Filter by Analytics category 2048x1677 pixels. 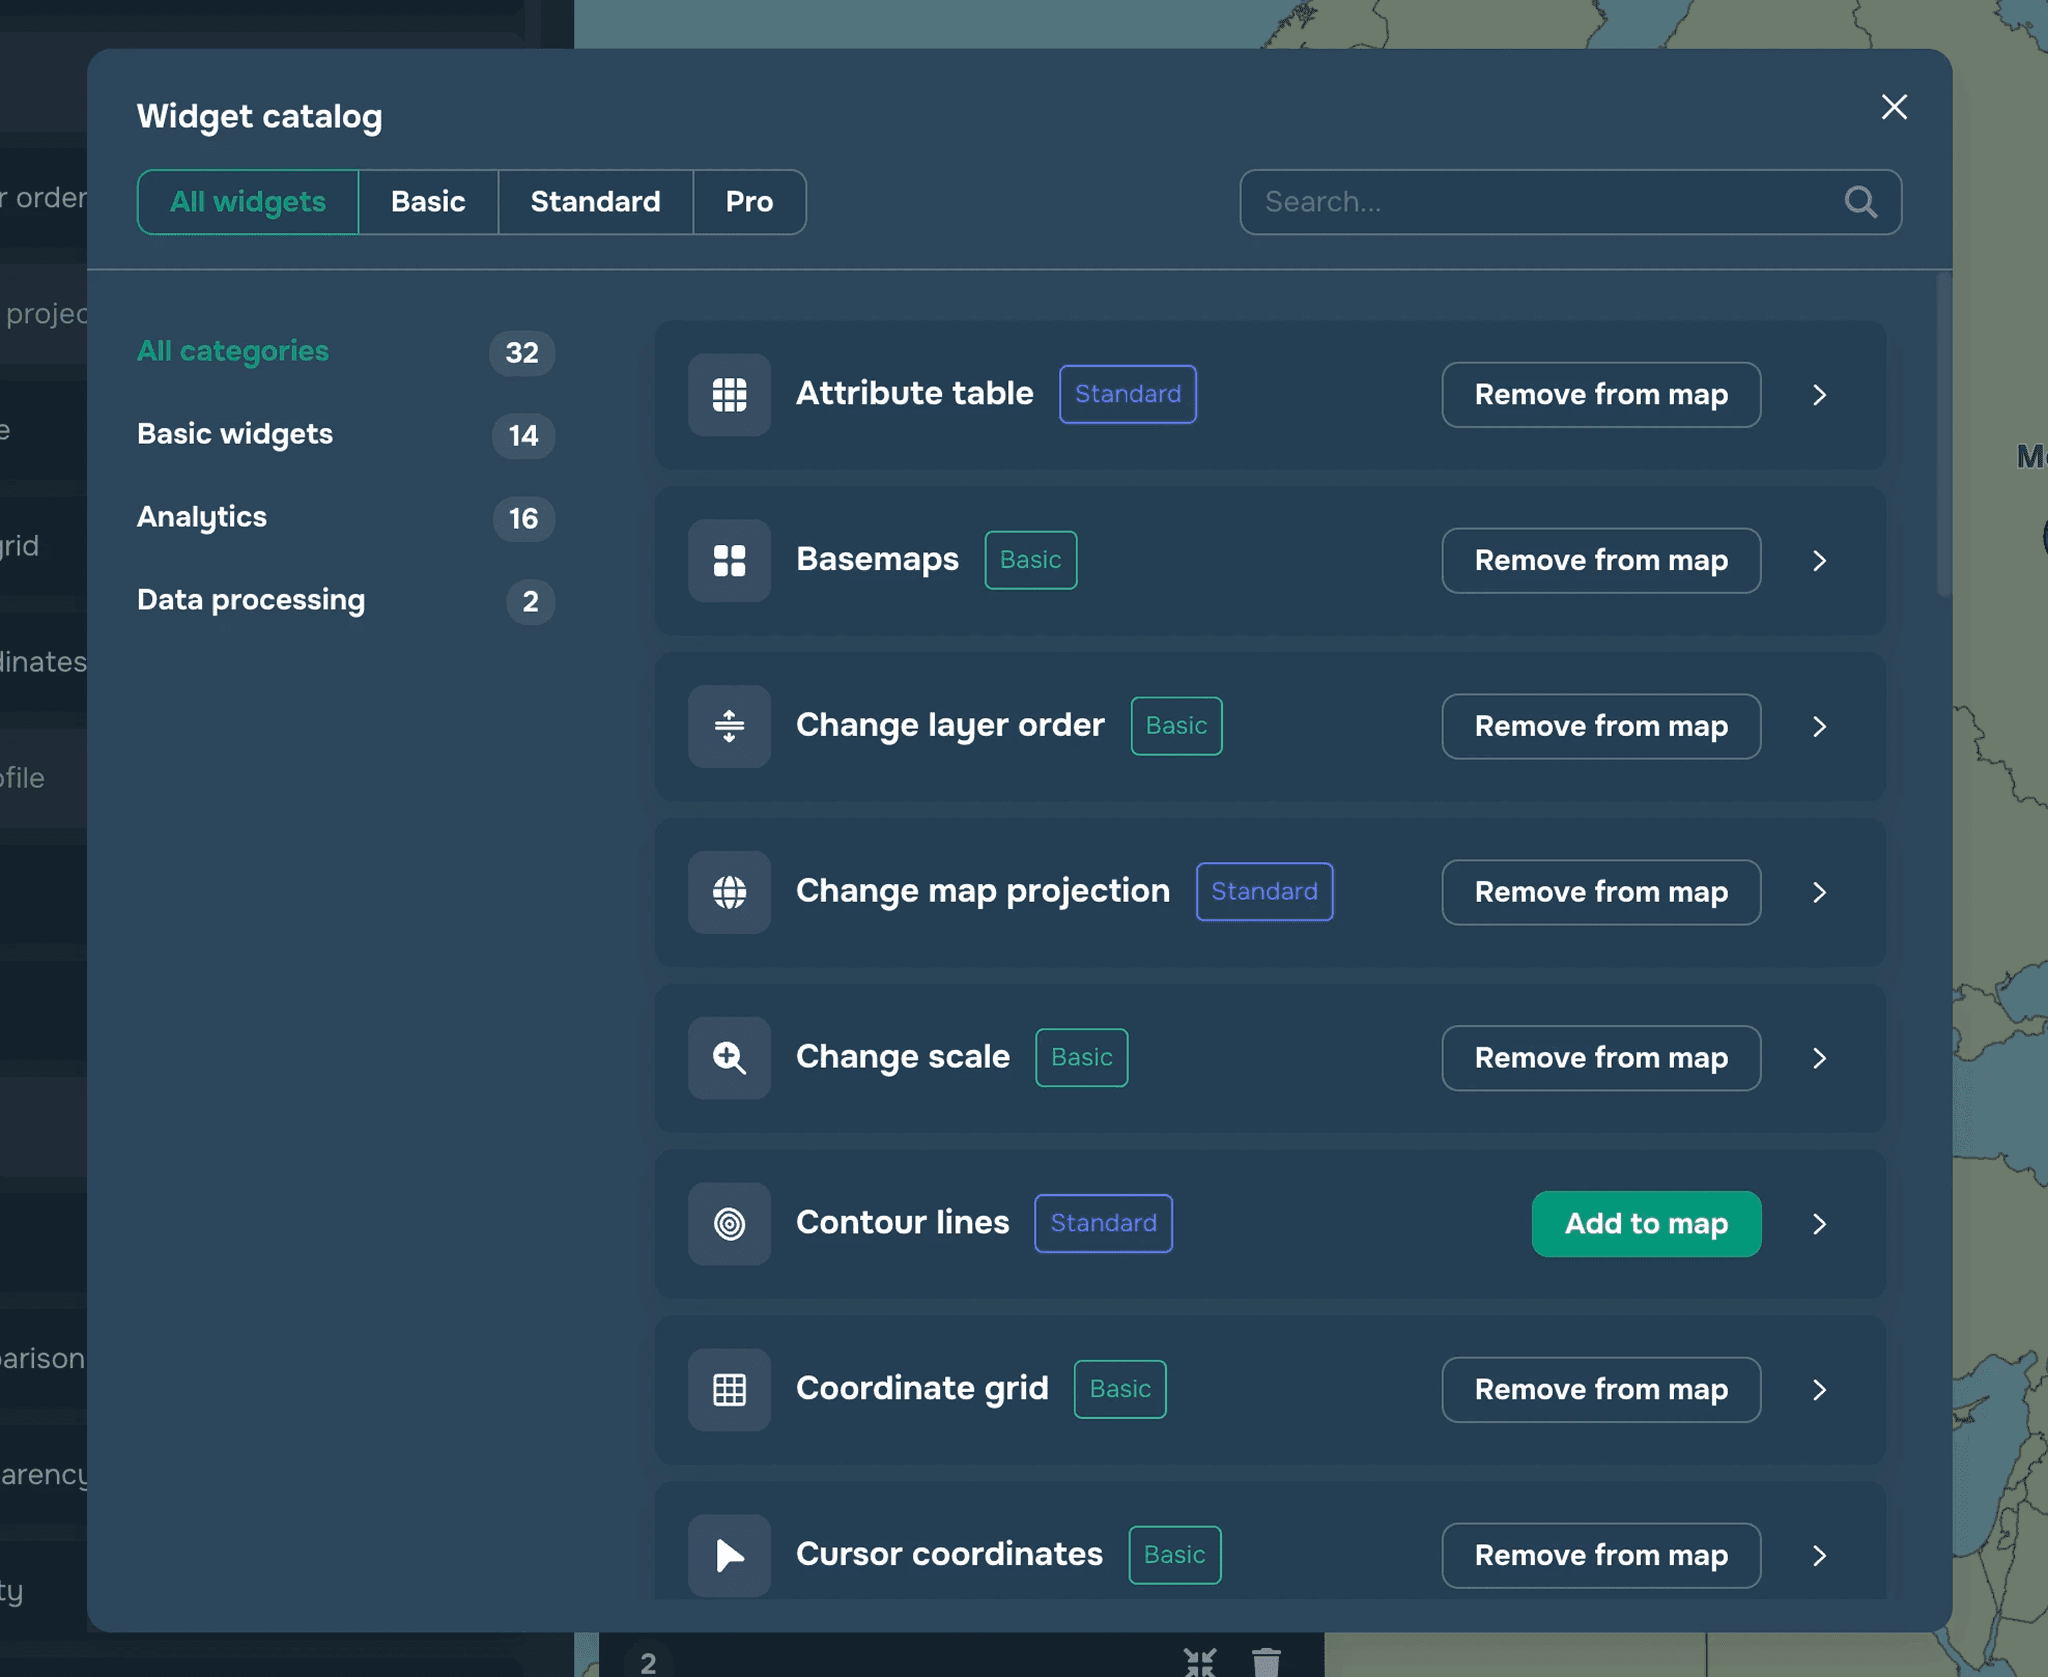click(202, 517)
